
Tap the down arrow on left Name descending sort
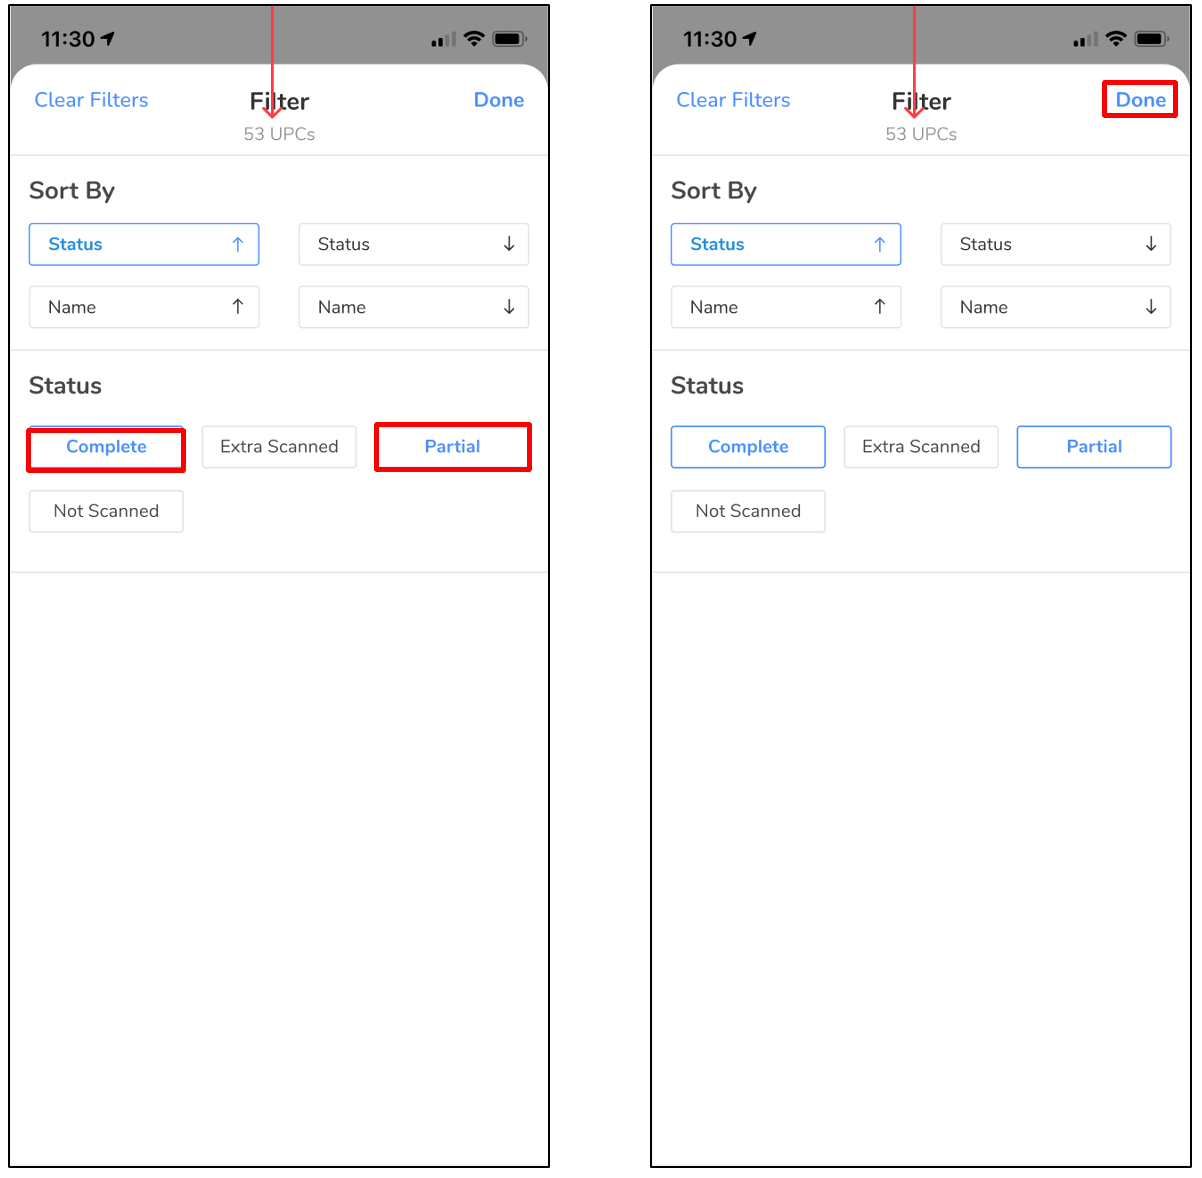click(x=509, y=307)
